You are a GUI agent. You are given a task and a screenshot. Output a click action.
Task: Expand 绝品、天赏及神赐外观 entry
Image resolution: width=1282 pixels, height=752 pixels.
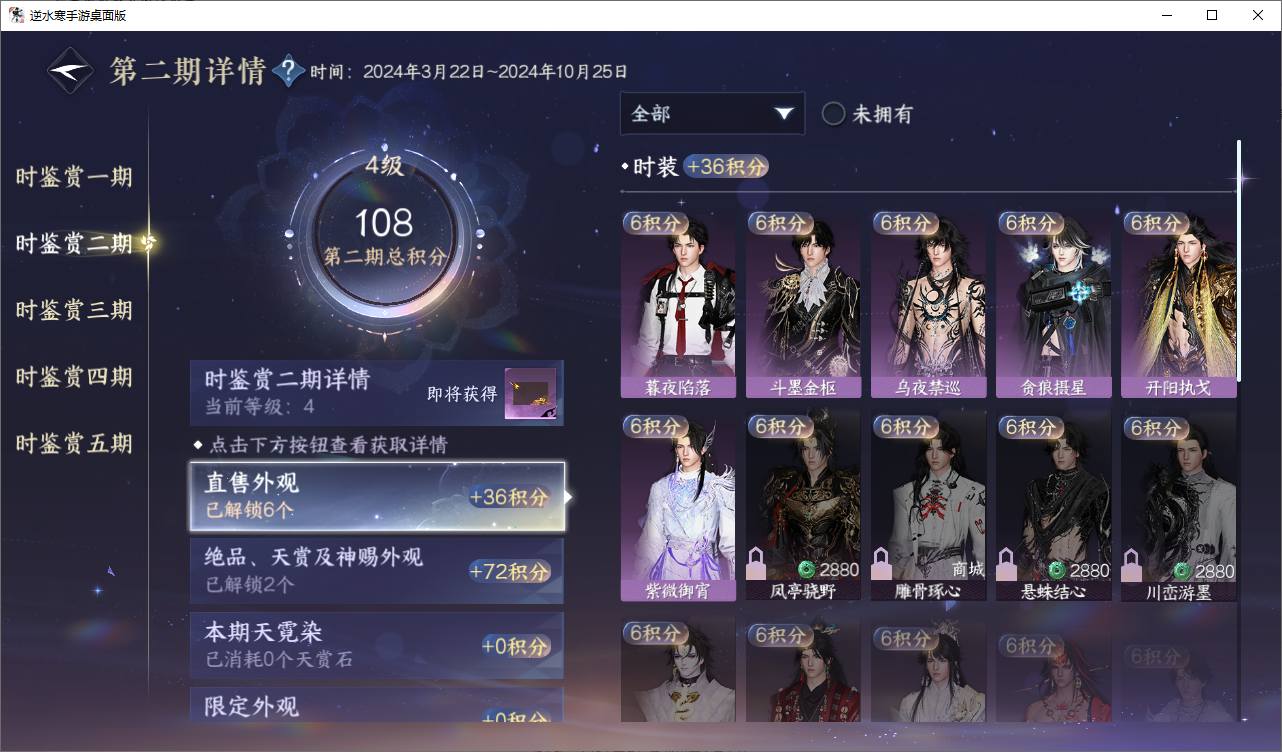click(x=377, y=570)
